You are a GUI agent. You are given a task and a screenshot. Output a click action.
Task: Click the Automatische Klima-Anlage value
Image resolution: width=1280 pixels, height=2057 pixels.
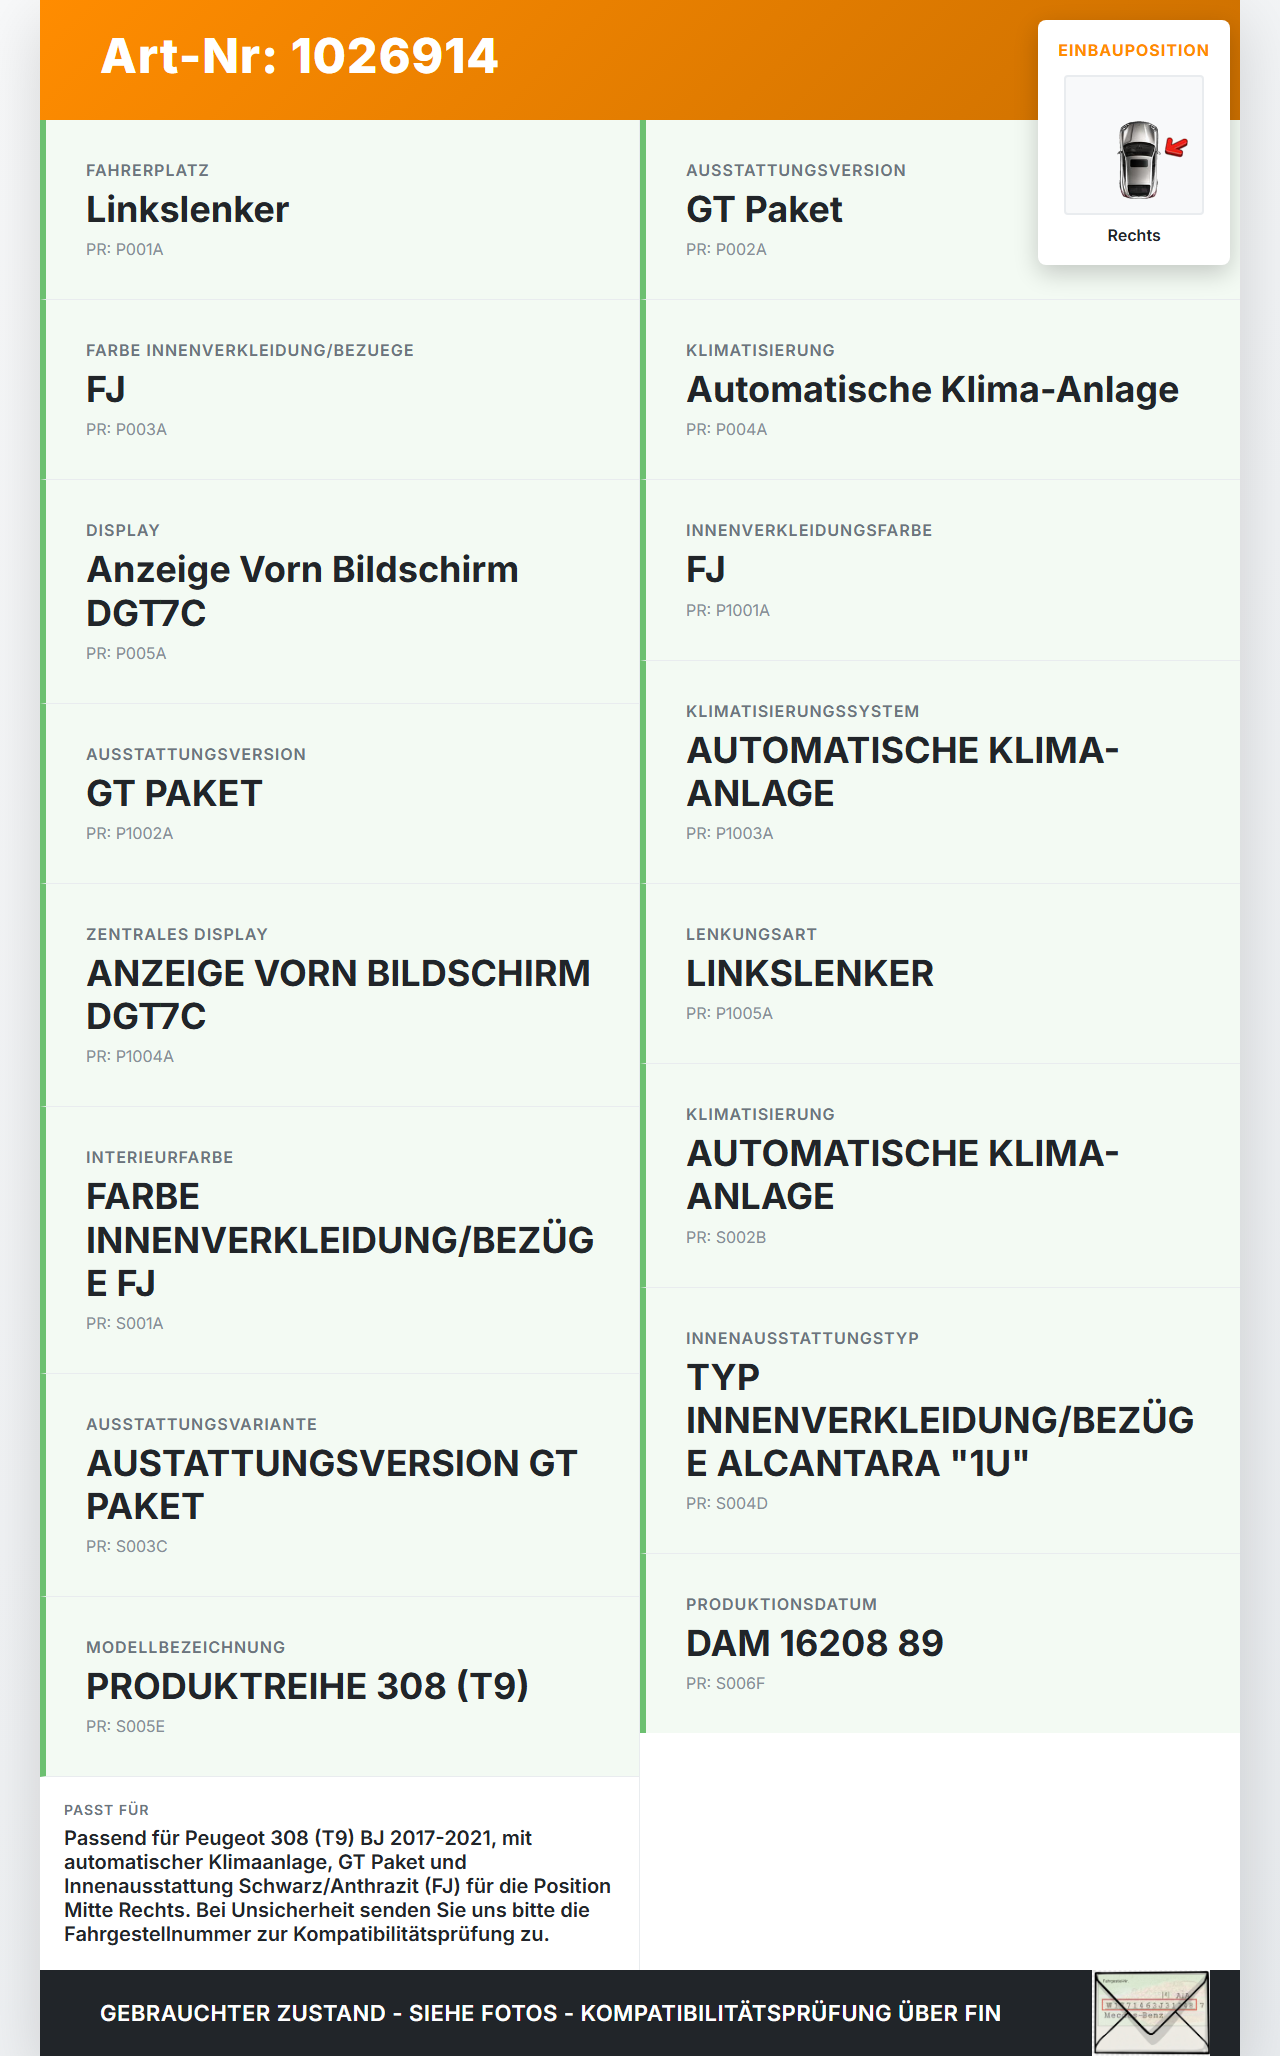point(932,389)
